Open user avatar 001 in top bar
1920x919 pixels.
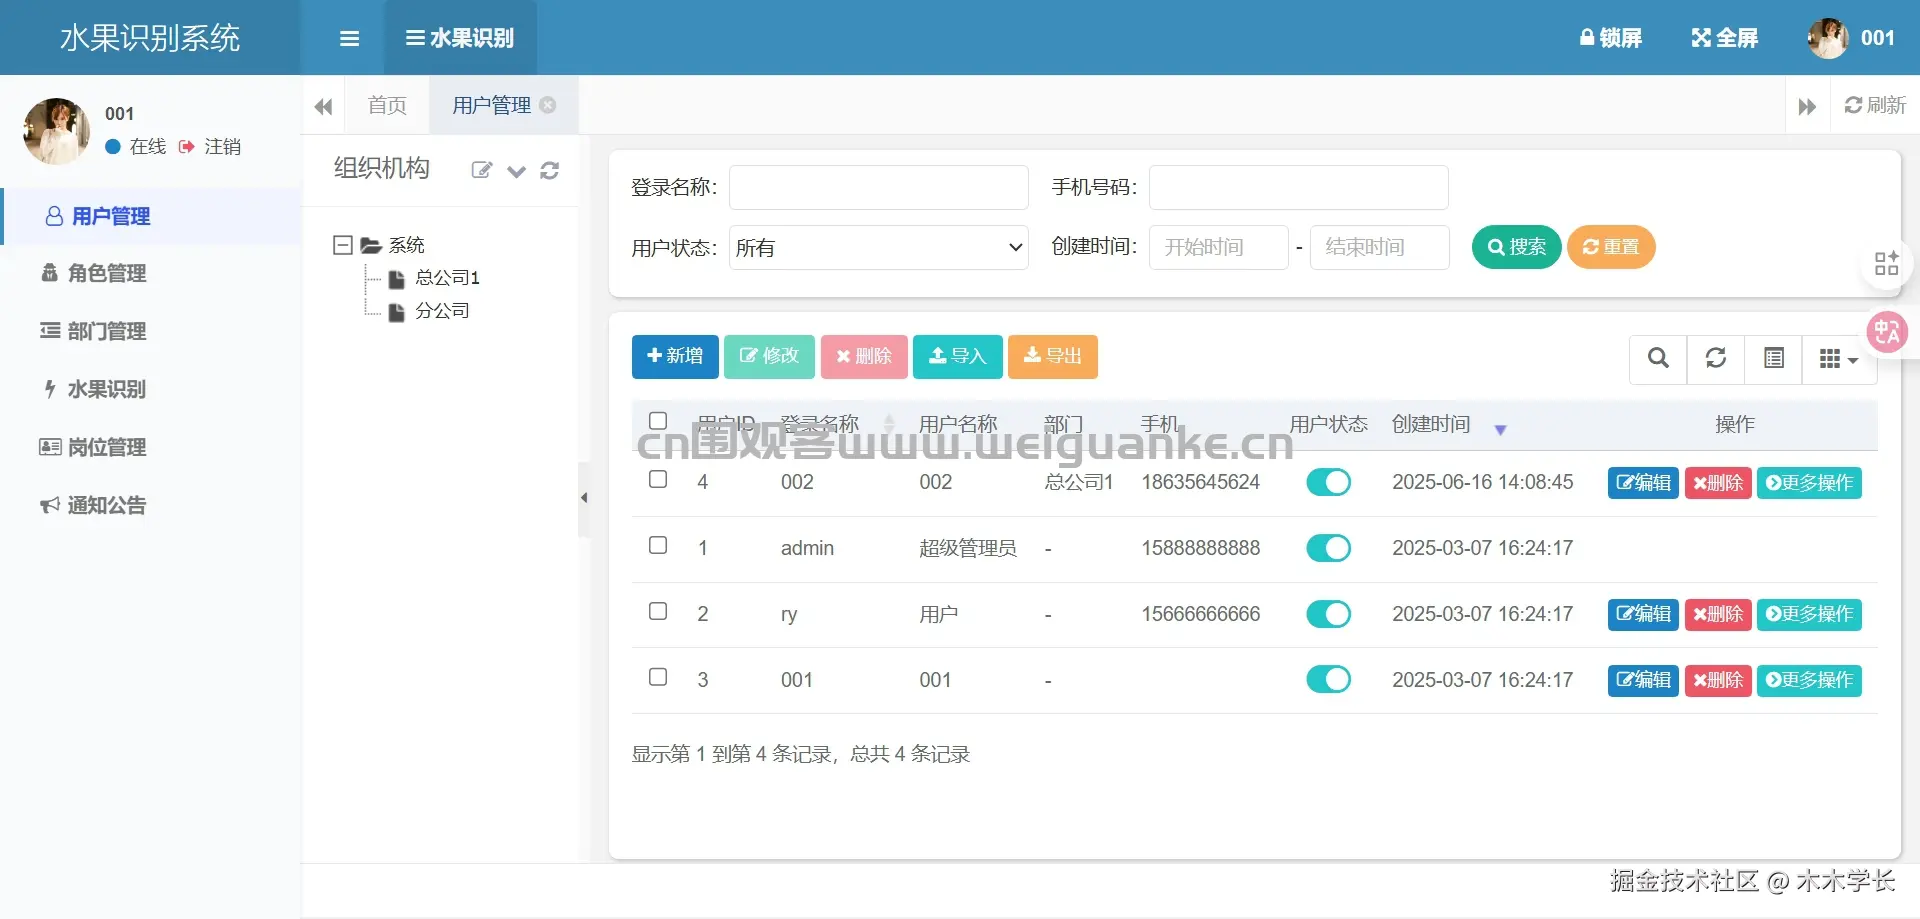[1850, 38]
